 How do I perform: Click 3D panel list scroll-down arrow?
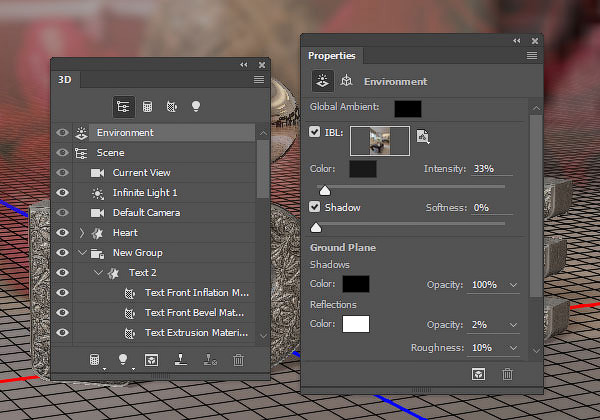tap(263, 336)
